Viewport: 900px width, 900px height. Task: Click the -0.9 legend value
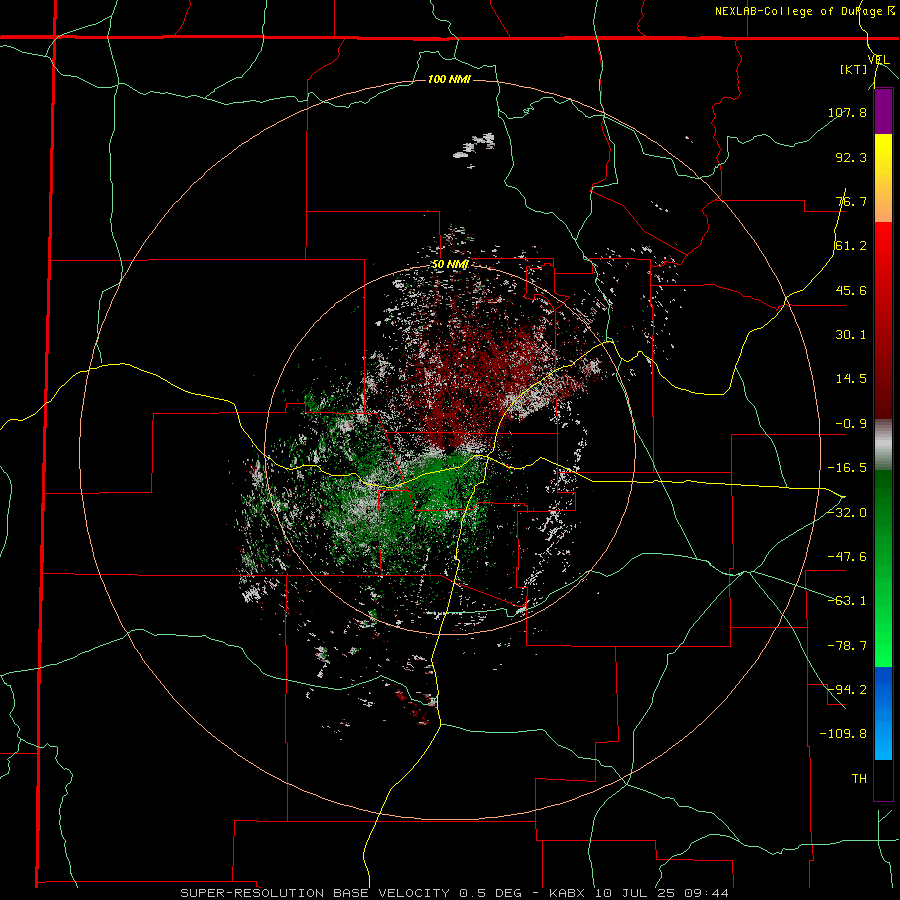[851, 424]
